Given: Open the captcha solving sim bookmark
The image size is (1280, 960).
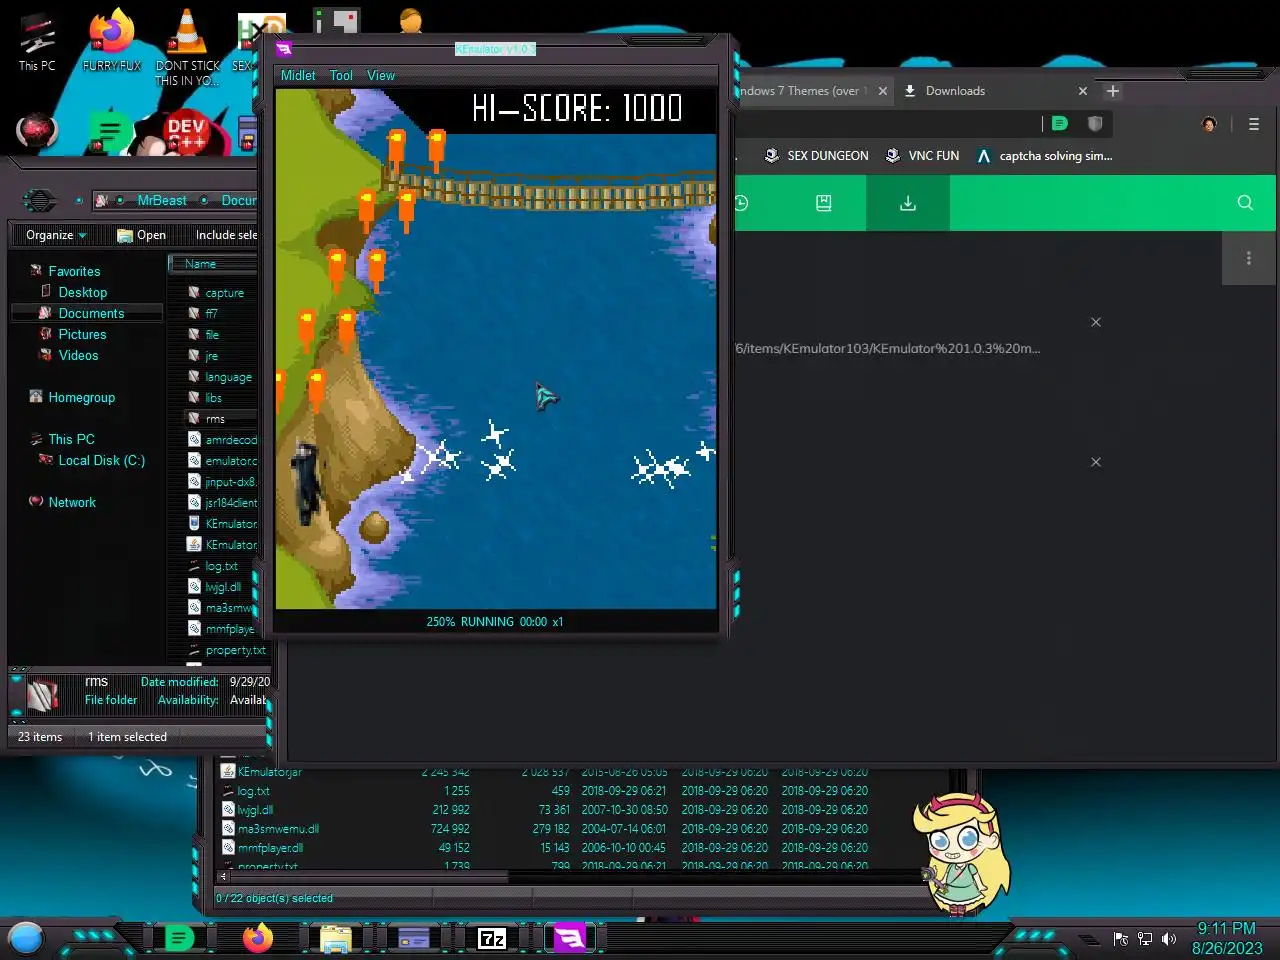Looking at the screenshot, I should coord(1044,156).
